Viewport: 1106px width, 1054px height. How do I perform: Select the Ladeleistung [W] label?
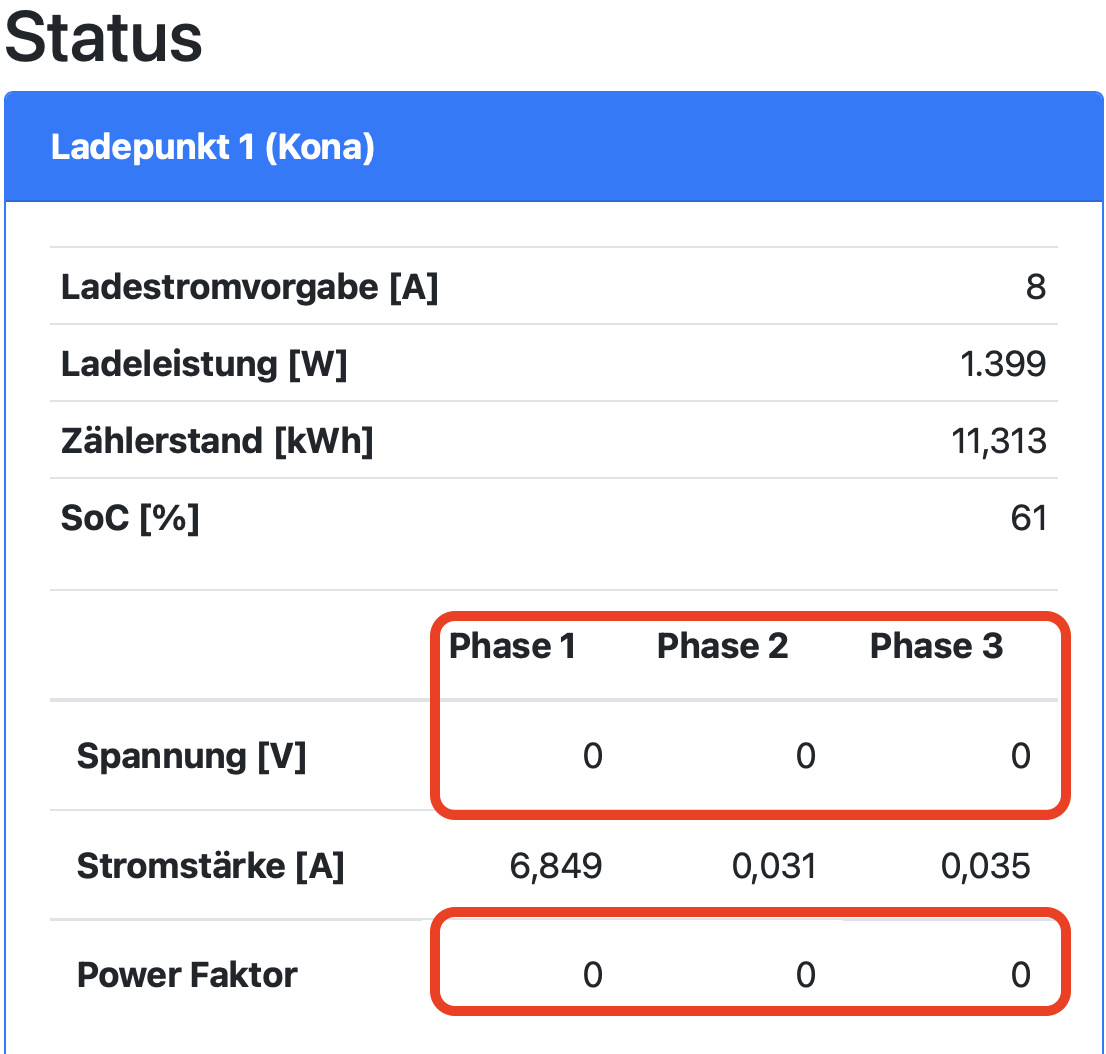204,364
